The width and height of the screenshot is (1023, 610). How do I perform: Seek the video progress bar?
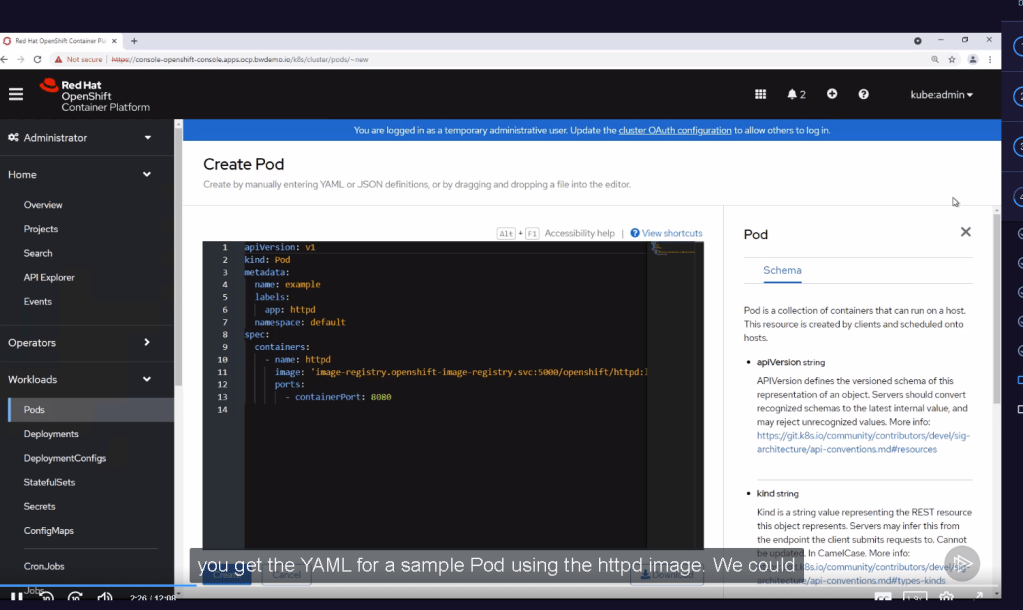point(500,585)
